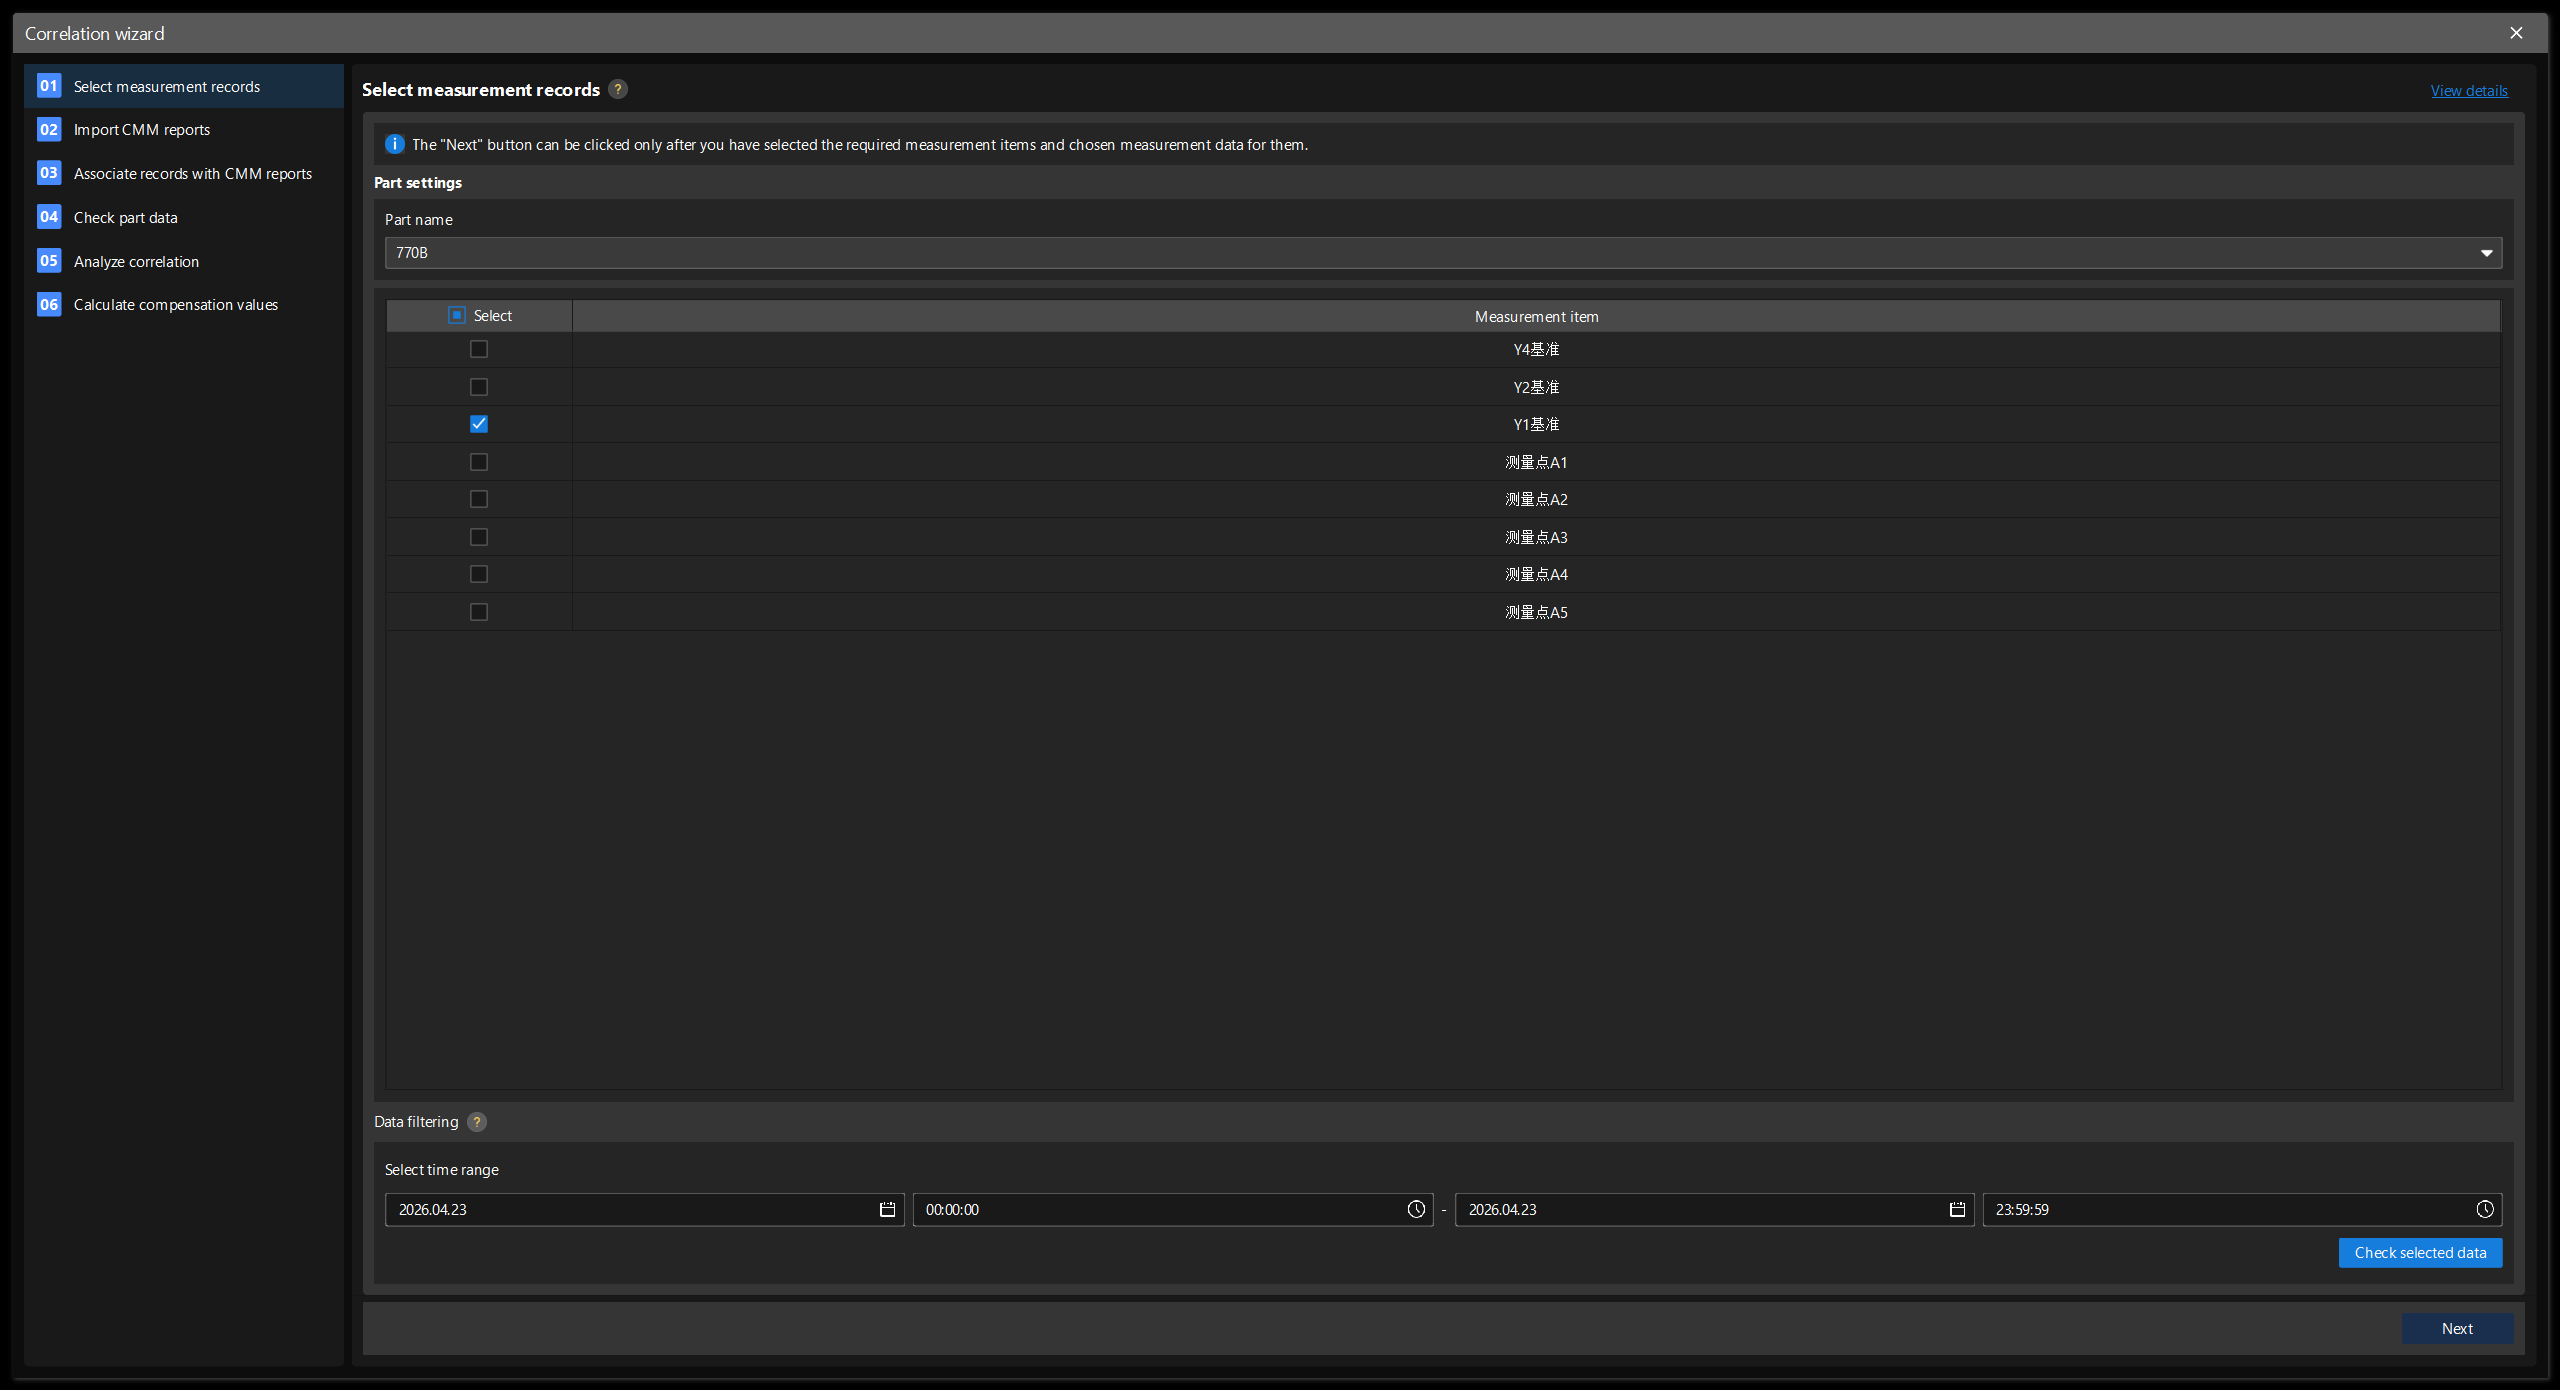Screen dimensions: 2560x1390
Task: Enable the 测量点A3 checkbox
Action: click(x=479, y=537)
